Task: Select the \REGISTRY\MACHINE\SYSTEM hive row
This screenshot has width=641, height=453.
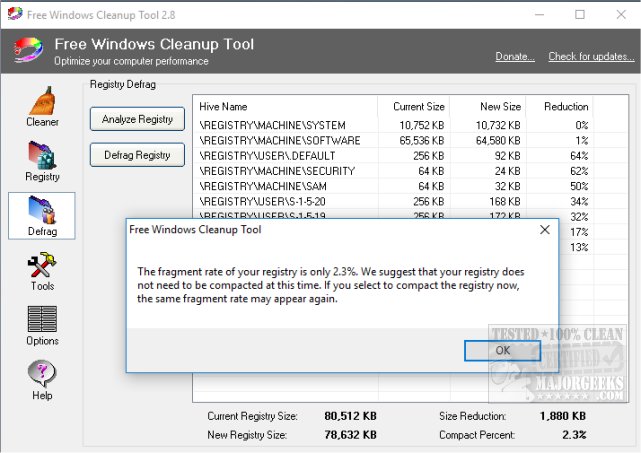Action: click(x=272, y=125)
